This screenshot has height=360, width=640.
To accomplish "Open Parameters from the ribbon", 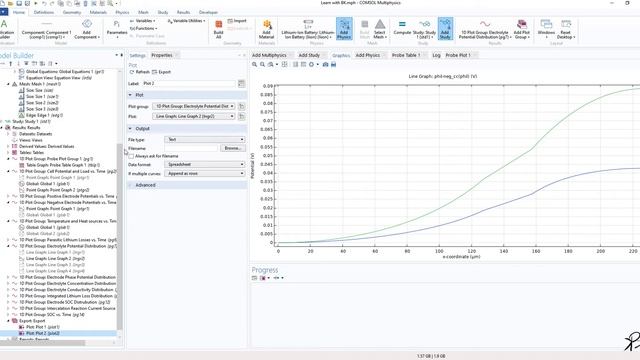I will click(x=117, y=29).
